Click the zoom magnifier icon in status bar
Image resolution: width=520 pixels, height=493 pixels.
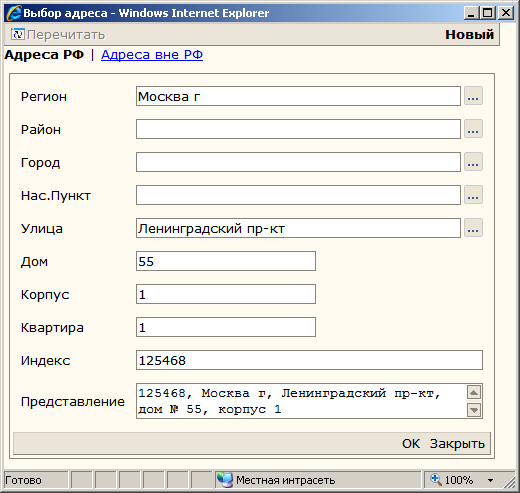coord(436,479)
